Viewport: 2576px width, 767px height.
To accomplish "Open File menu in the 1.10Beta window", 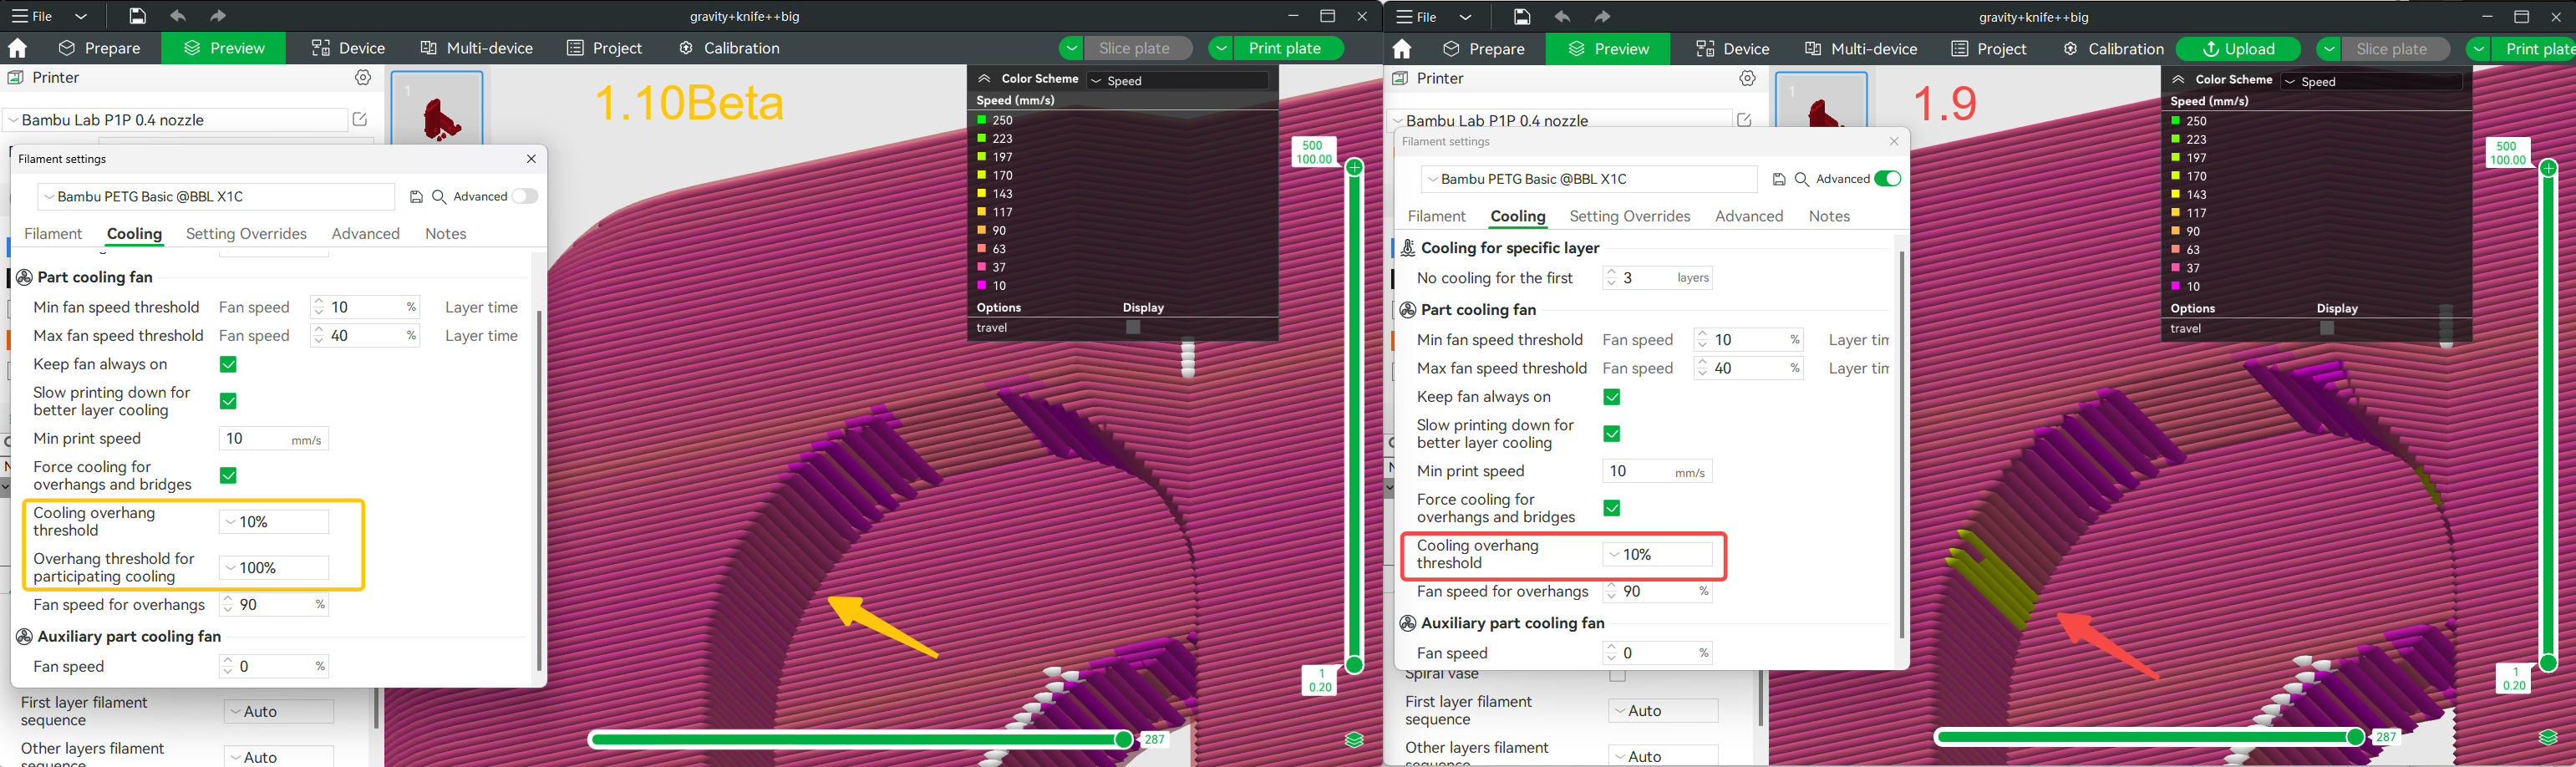I will coord(32,16).
